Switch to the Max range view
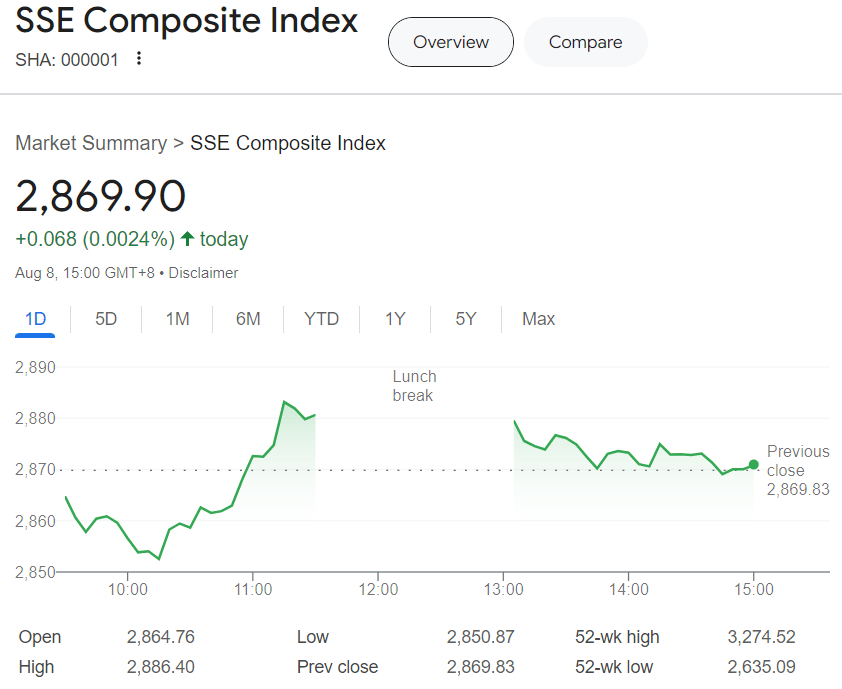Screen dimensions: 842x689 [x=538, y=318]
